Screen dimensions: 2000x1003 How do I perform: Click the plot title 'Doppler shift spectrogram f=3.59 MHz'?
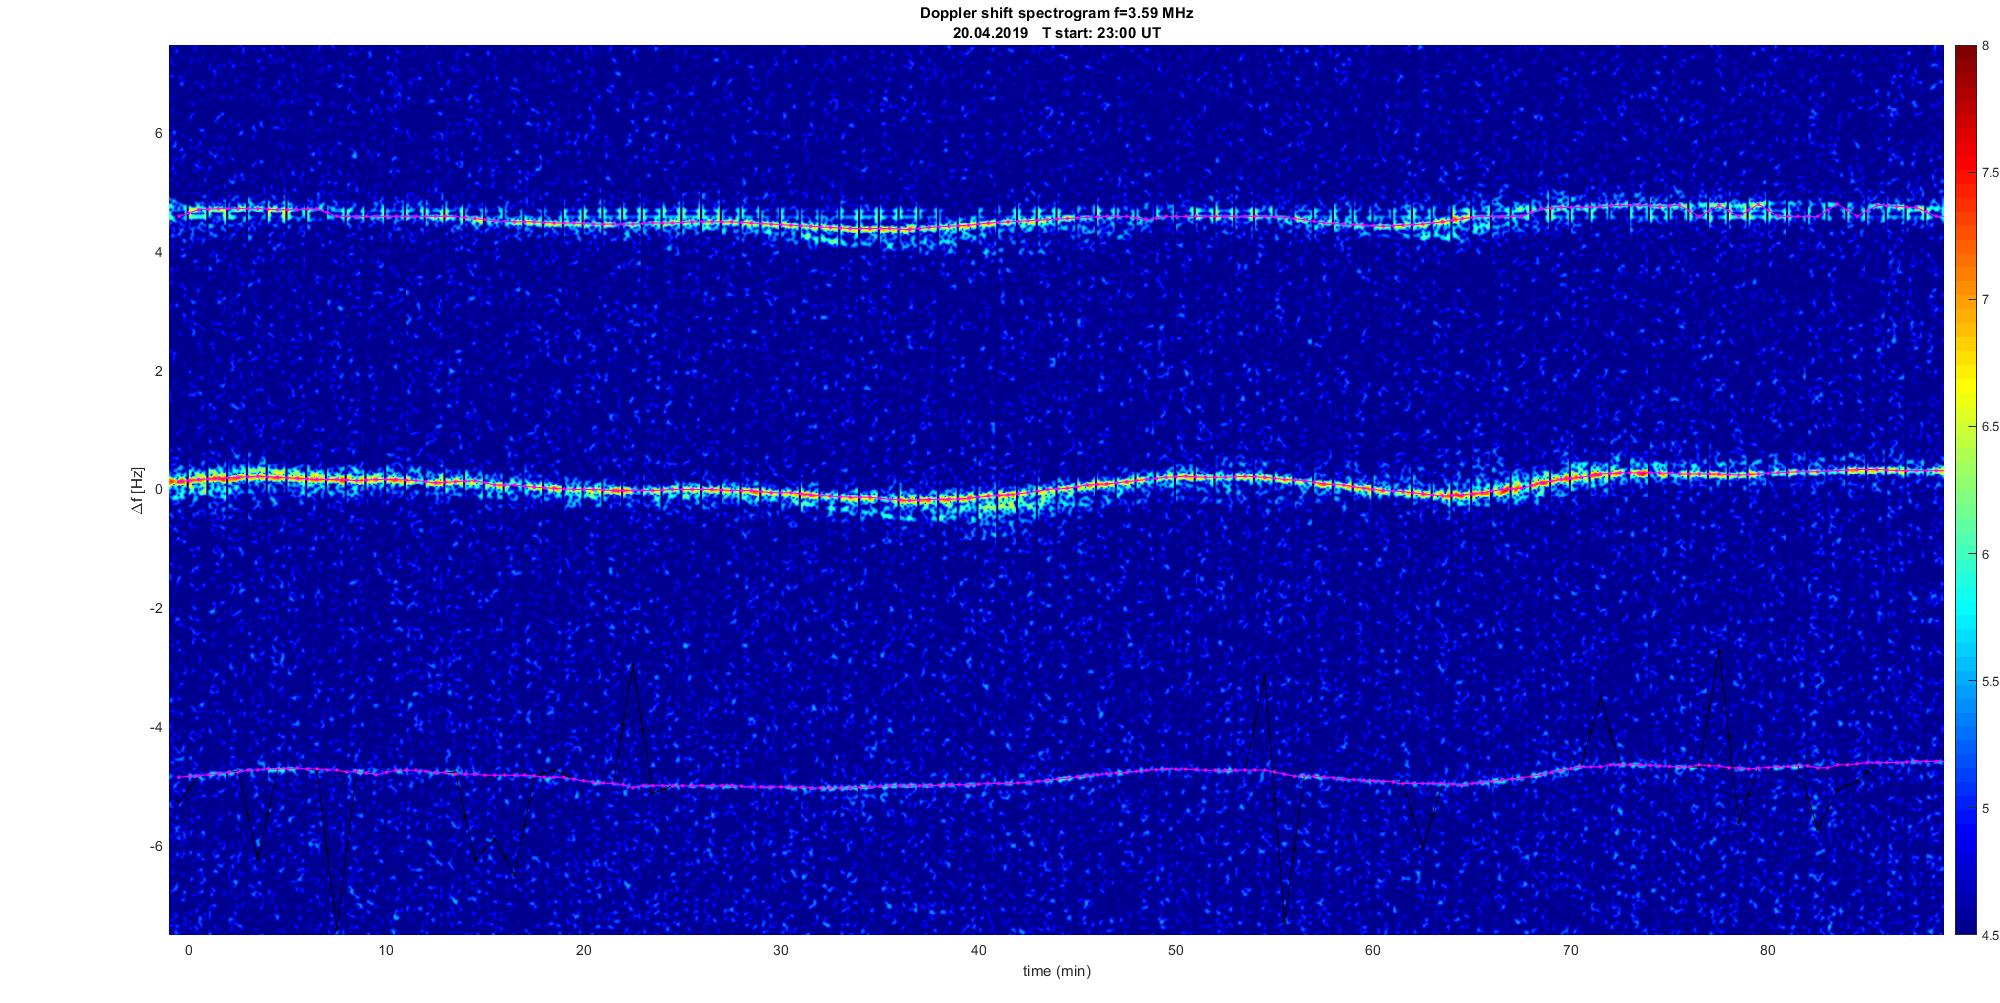[1056, 13]
